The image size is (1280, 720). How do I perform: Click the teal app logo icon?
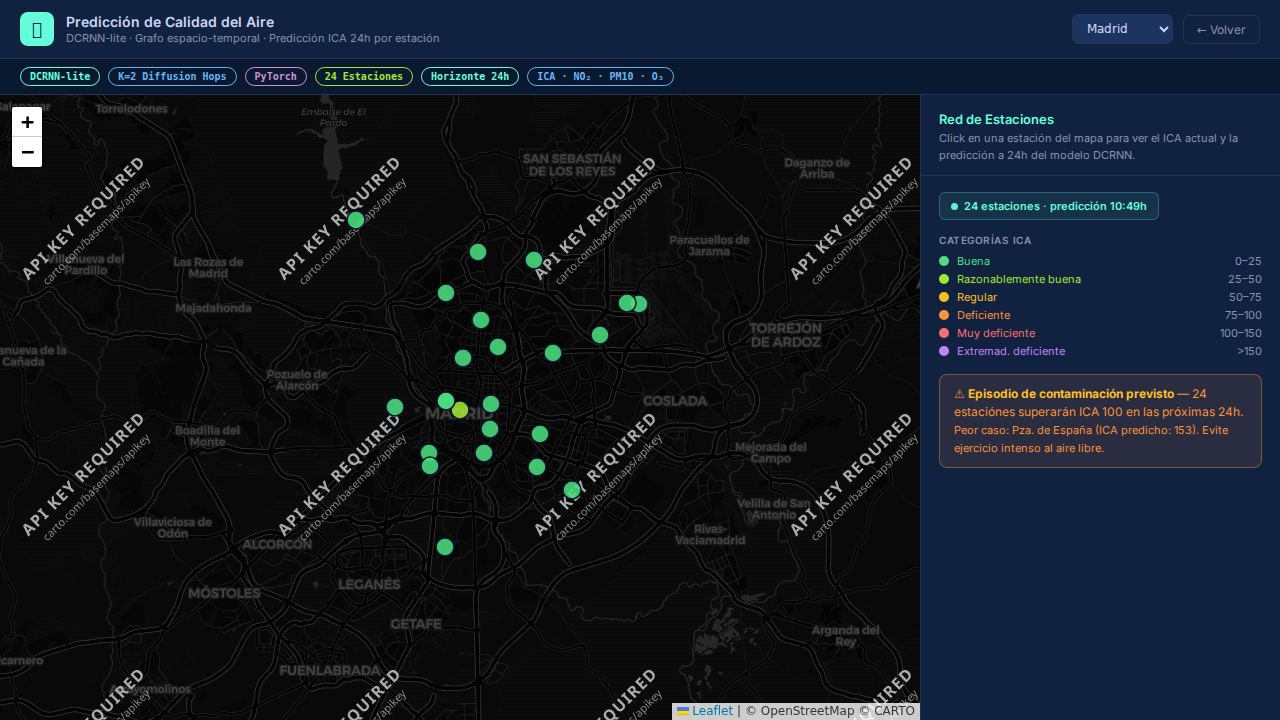click(37, 29)
